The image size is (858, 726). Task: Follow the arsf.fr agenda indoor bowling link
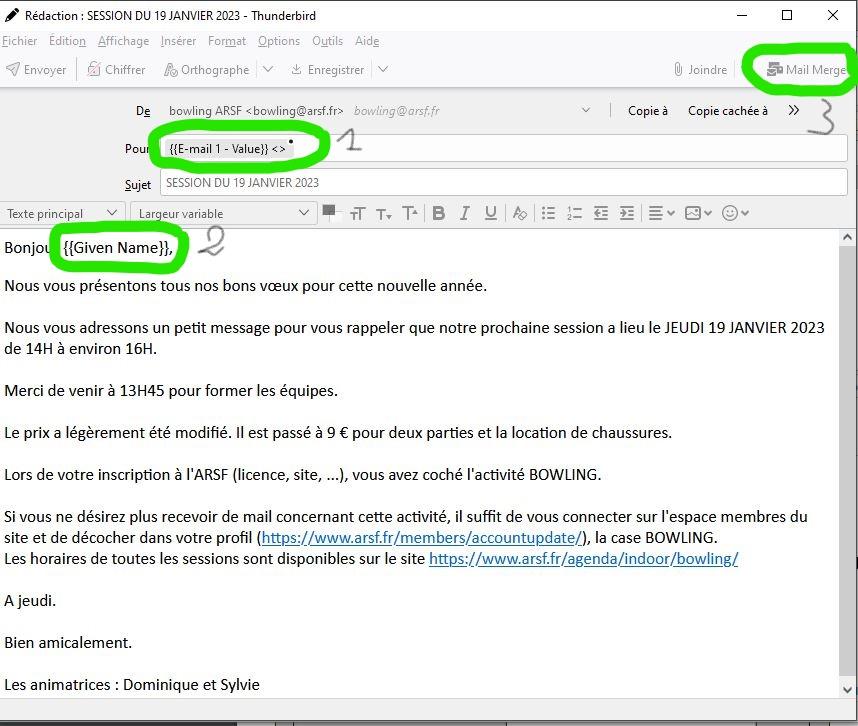click(x=583, y=559)
